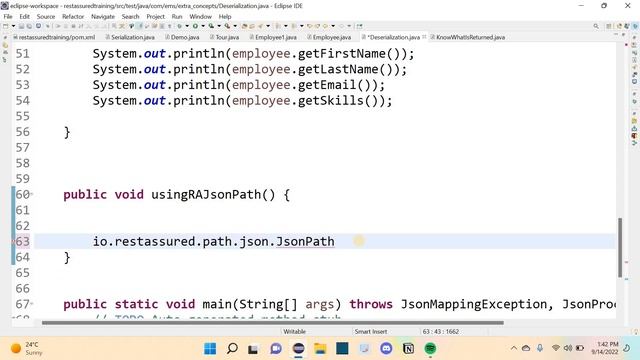Click the Writable status bar entry
Screen dimensions: 640x360
(294, 331)
